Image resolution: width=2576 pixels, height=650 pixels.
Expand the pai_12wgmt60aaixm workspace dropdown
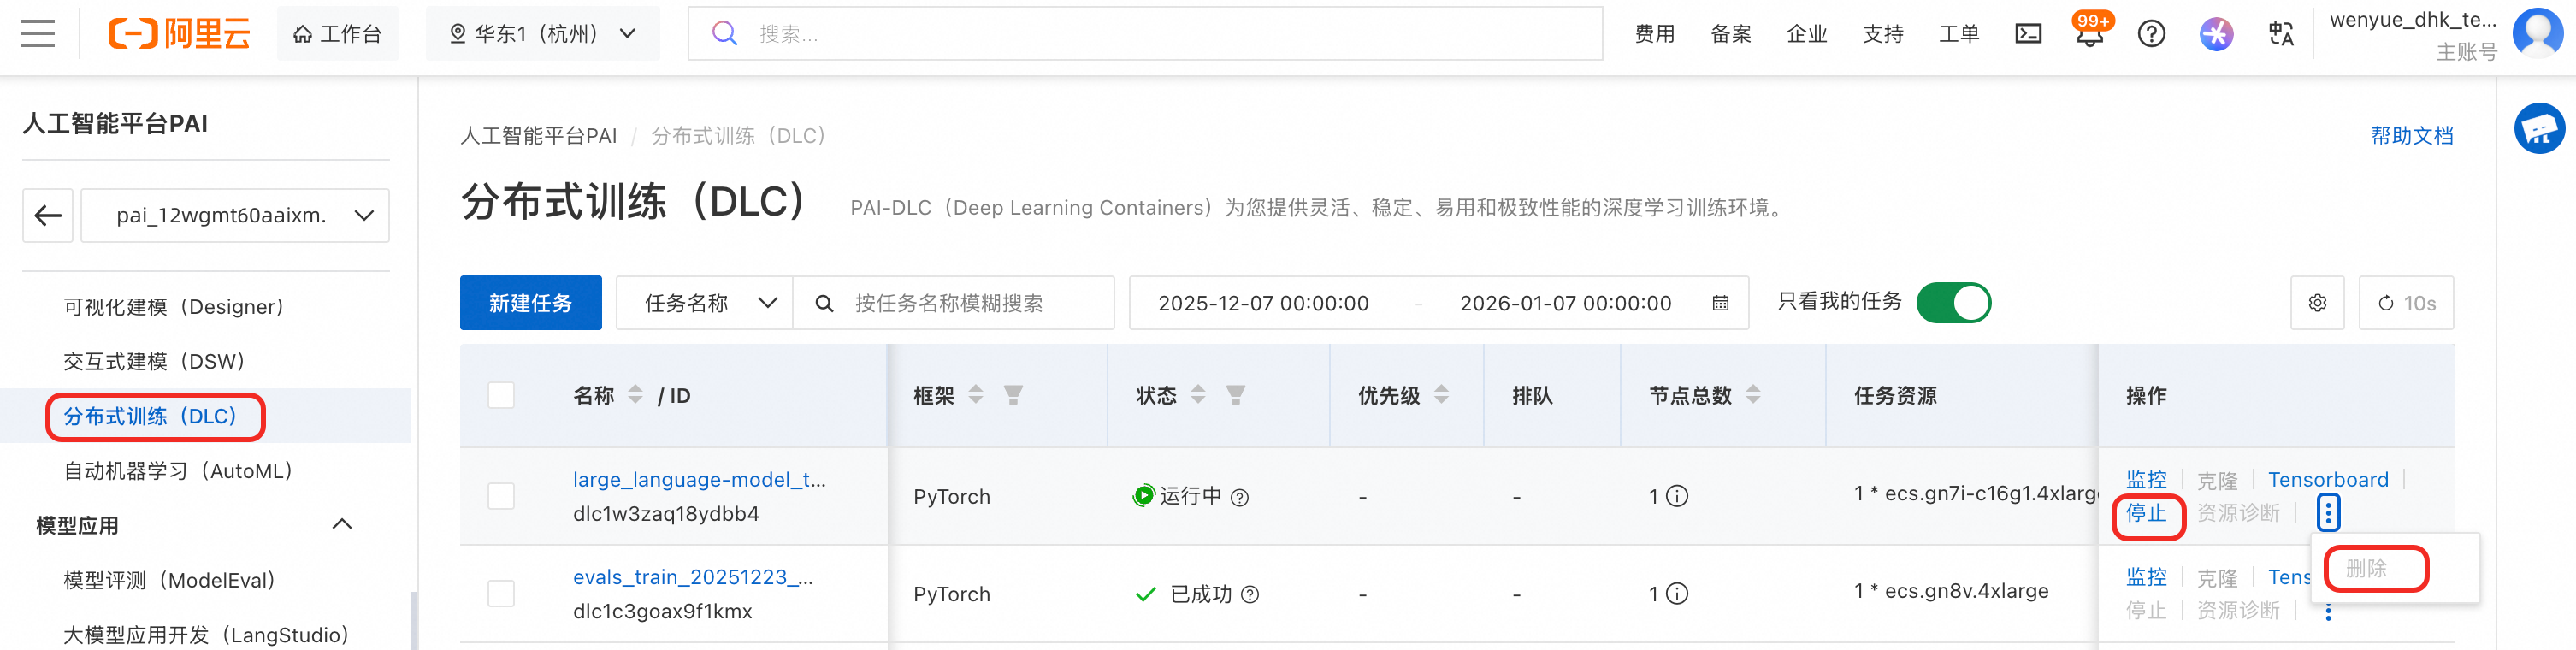click(235, 215)
